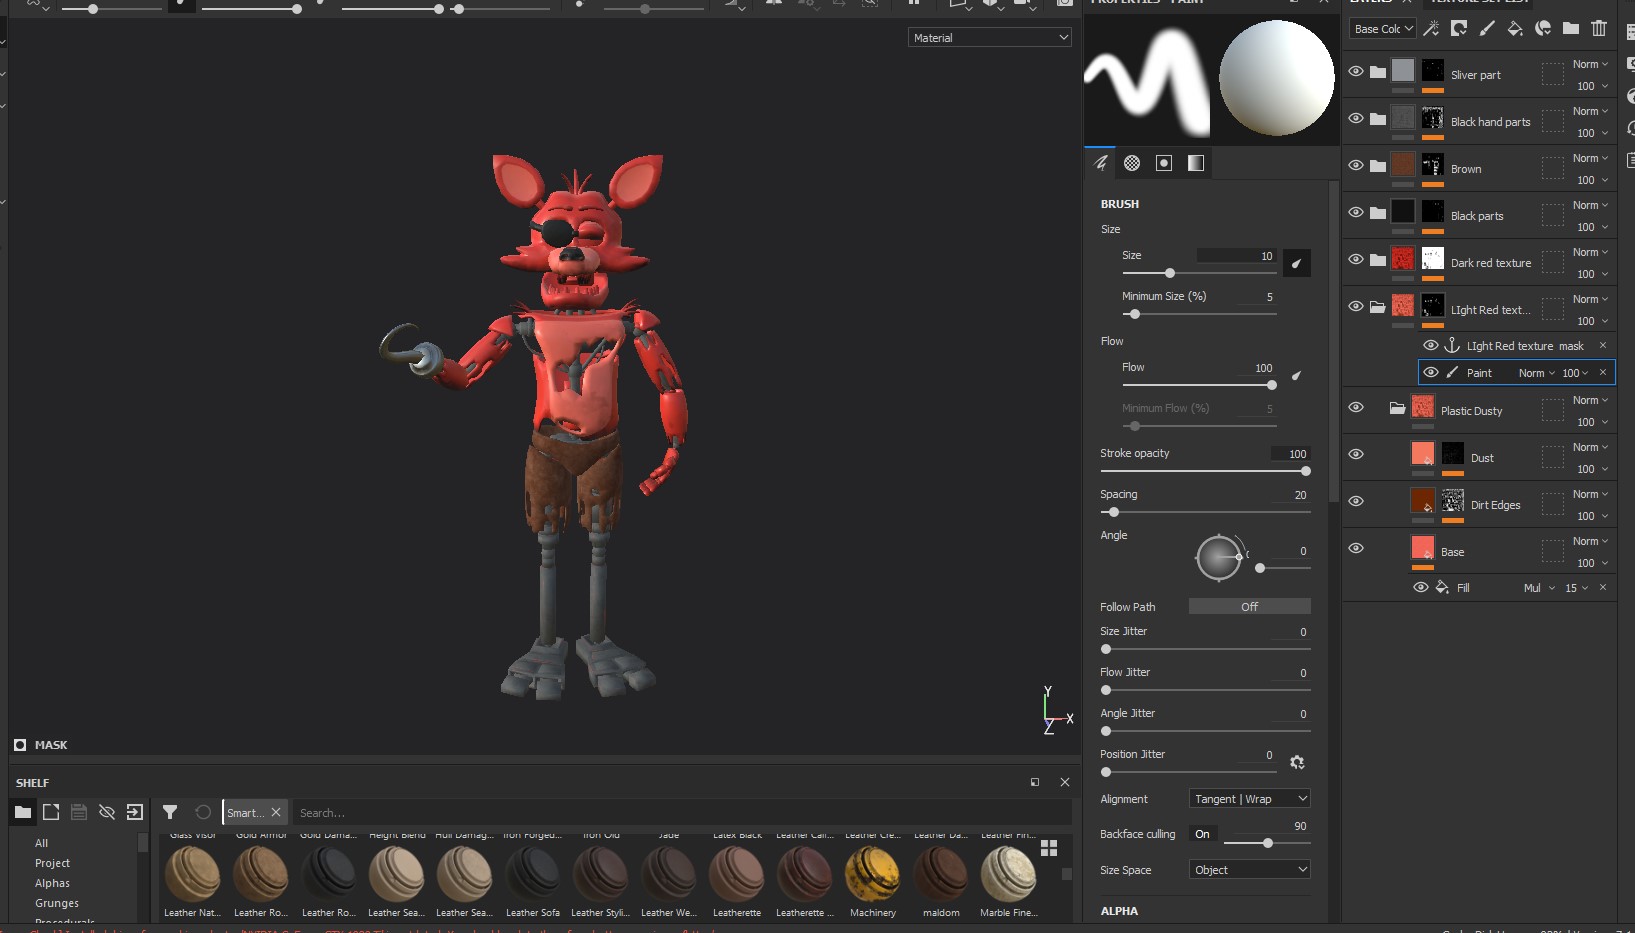
Task: Adjust the Spacing slider handle
Action: click(x=1114, y=512)
